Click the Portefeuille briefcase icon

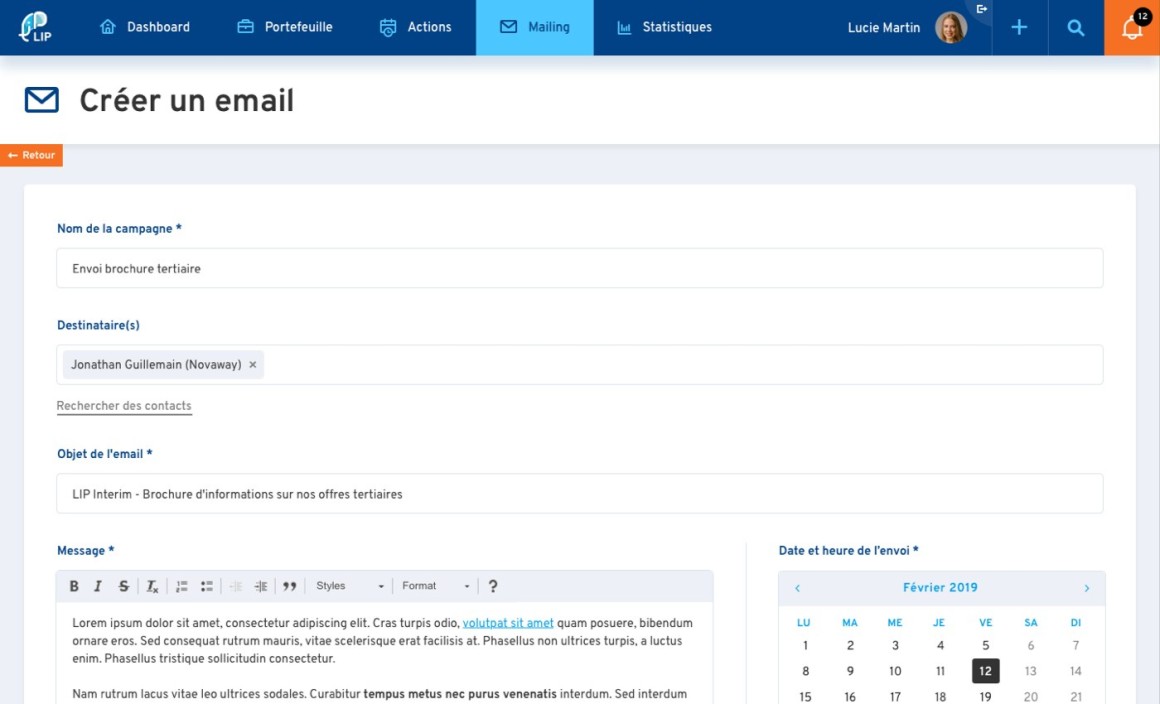click(x=246, y=27)
